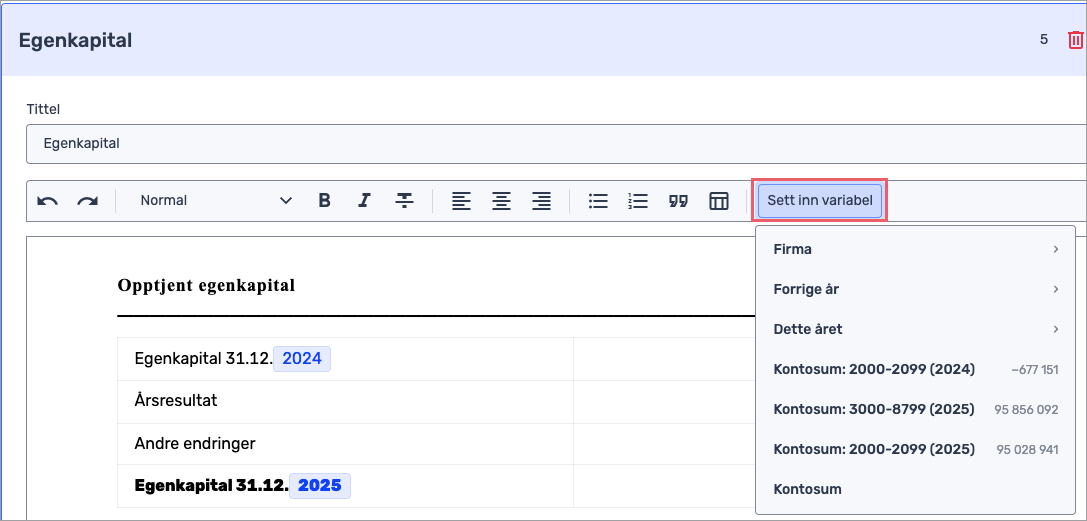Select the bold 2025 variable chip
Viewport: 1087px width, 521px height.
tap(320, 485)
